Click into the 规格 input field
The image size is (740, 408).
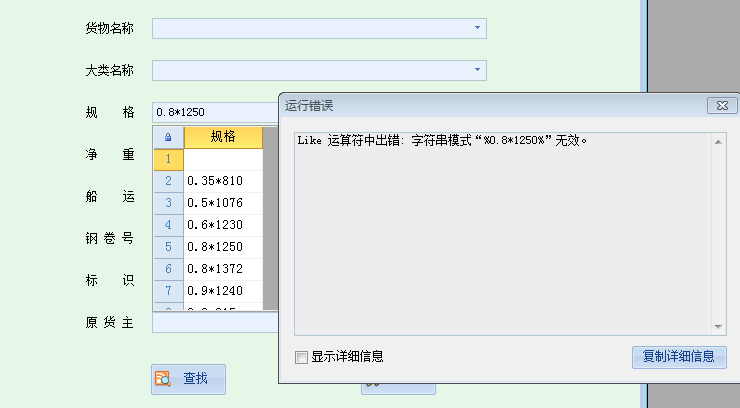pyautogui.click(x=214, y=112)
